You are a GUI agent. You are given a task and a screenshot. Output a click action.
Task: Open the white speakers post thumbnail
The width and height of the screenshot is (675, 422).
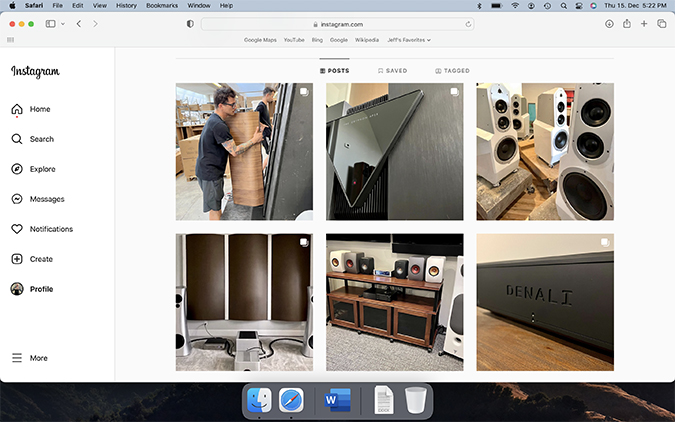tap(545, 151)
